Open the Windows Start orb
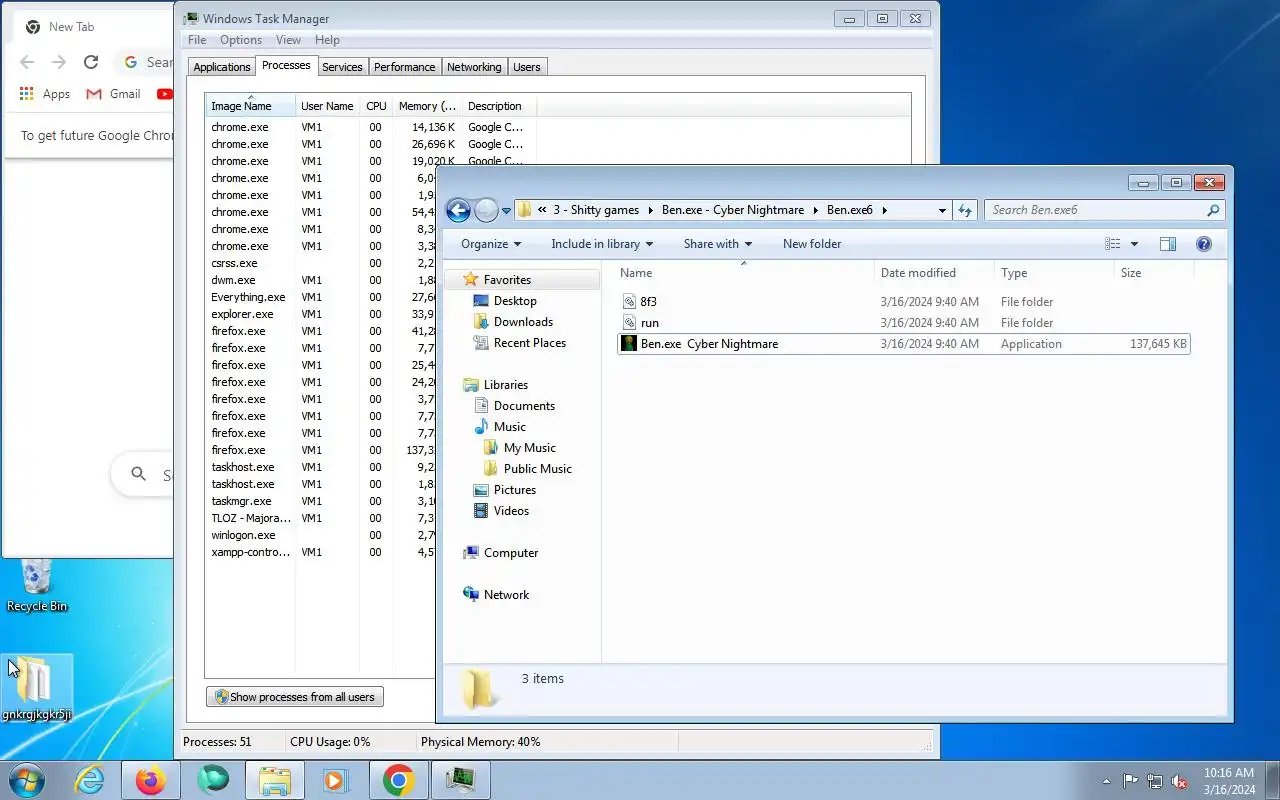This screenshot has width=1280, height=800. coord(27,780)
